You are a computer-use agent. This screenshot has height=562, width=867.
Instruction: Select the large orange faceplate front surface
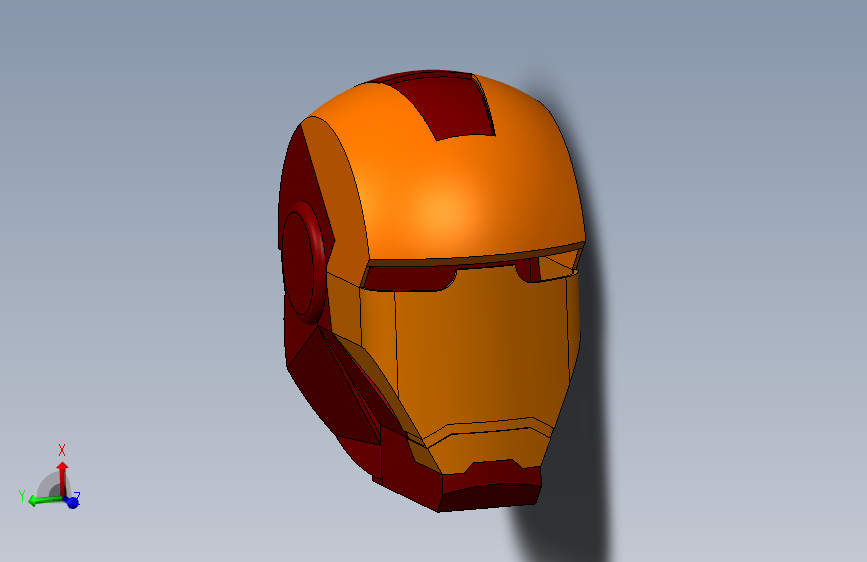pyautogui.click(x=481, y=348)
